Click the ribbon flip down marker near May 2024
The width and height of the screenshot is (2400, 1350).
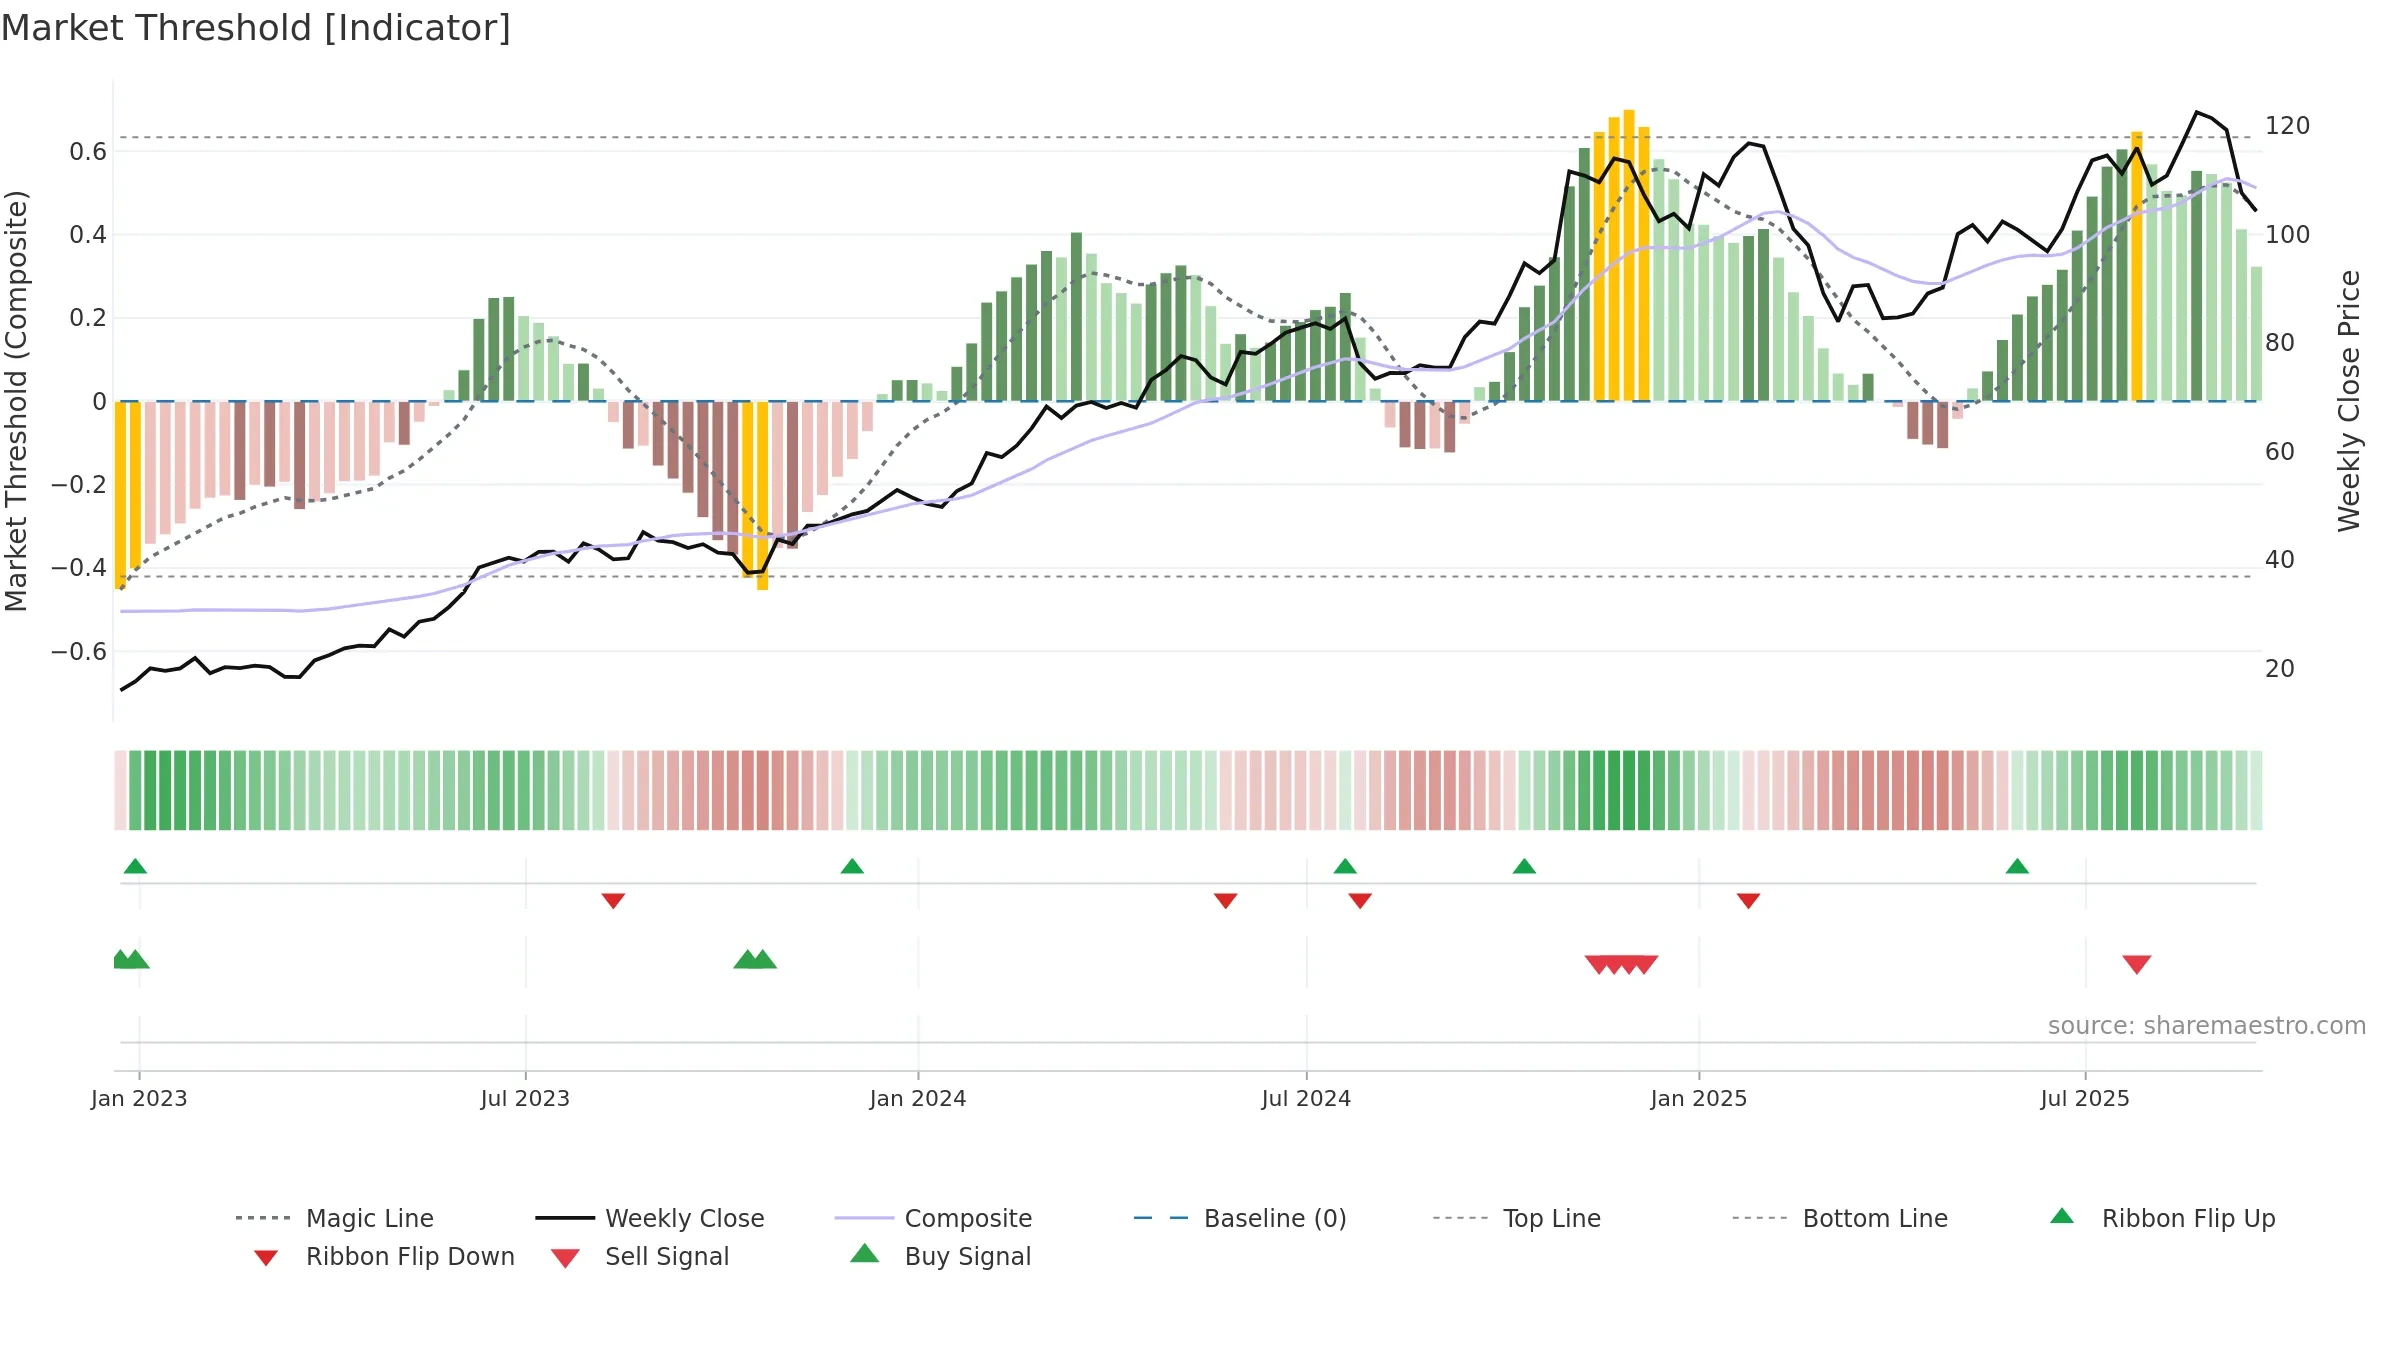[1226, 901]
